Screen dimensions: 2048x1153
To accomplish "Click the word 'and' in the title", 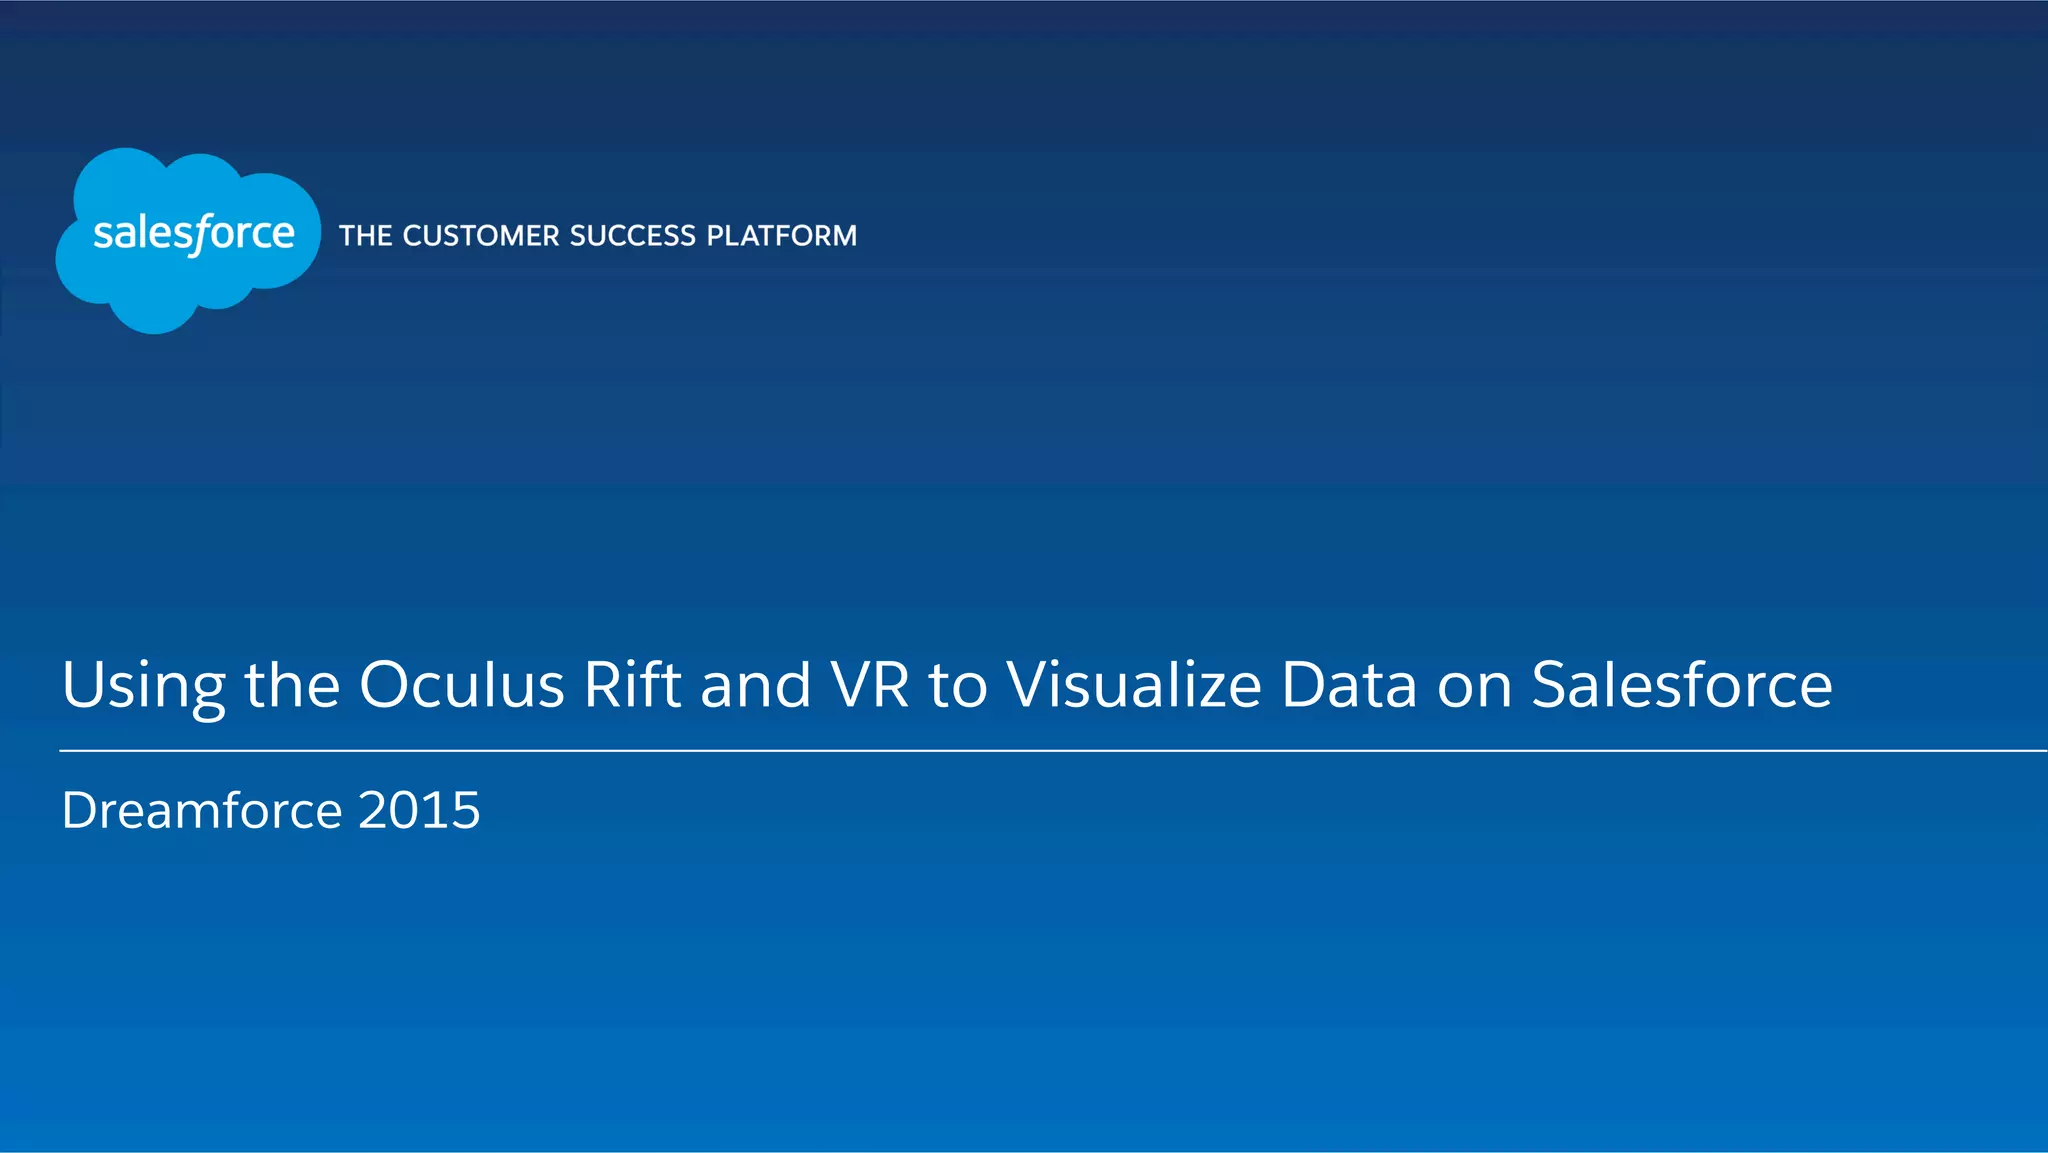I will point(755,685).
